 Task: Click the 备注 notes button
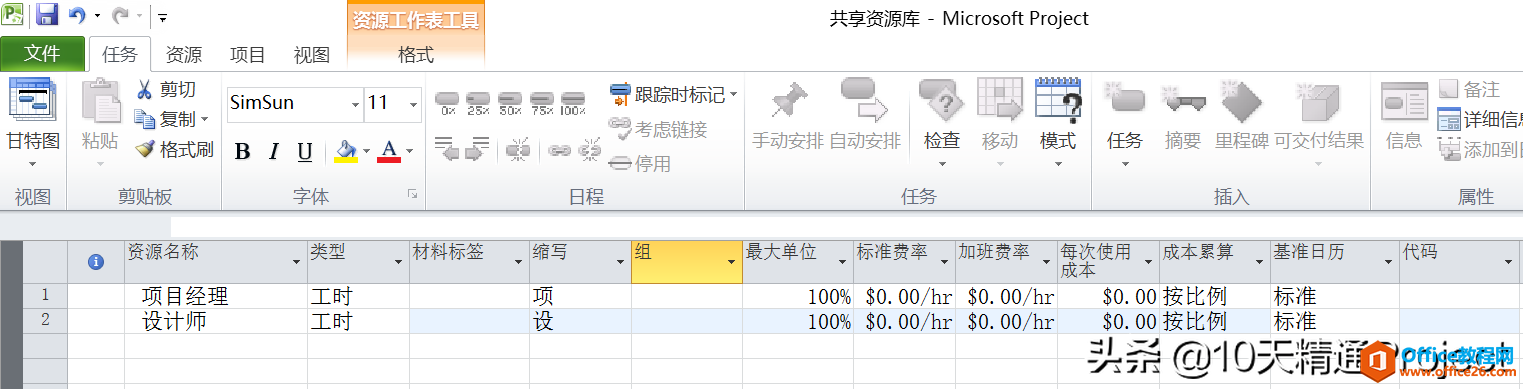pyautogui.click(x=1470, y=90)
